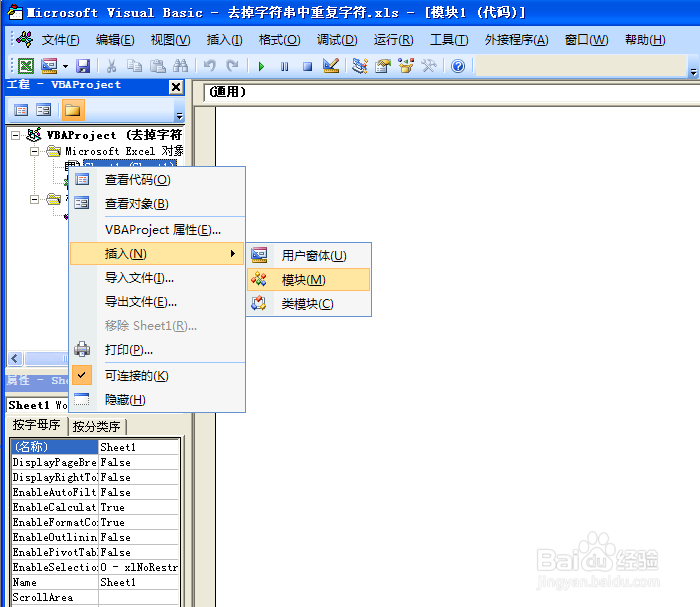The height and width of the screenshot is (607, 700).
Task: Open 调试(D) menu
Action: click(x=337, y=40)
